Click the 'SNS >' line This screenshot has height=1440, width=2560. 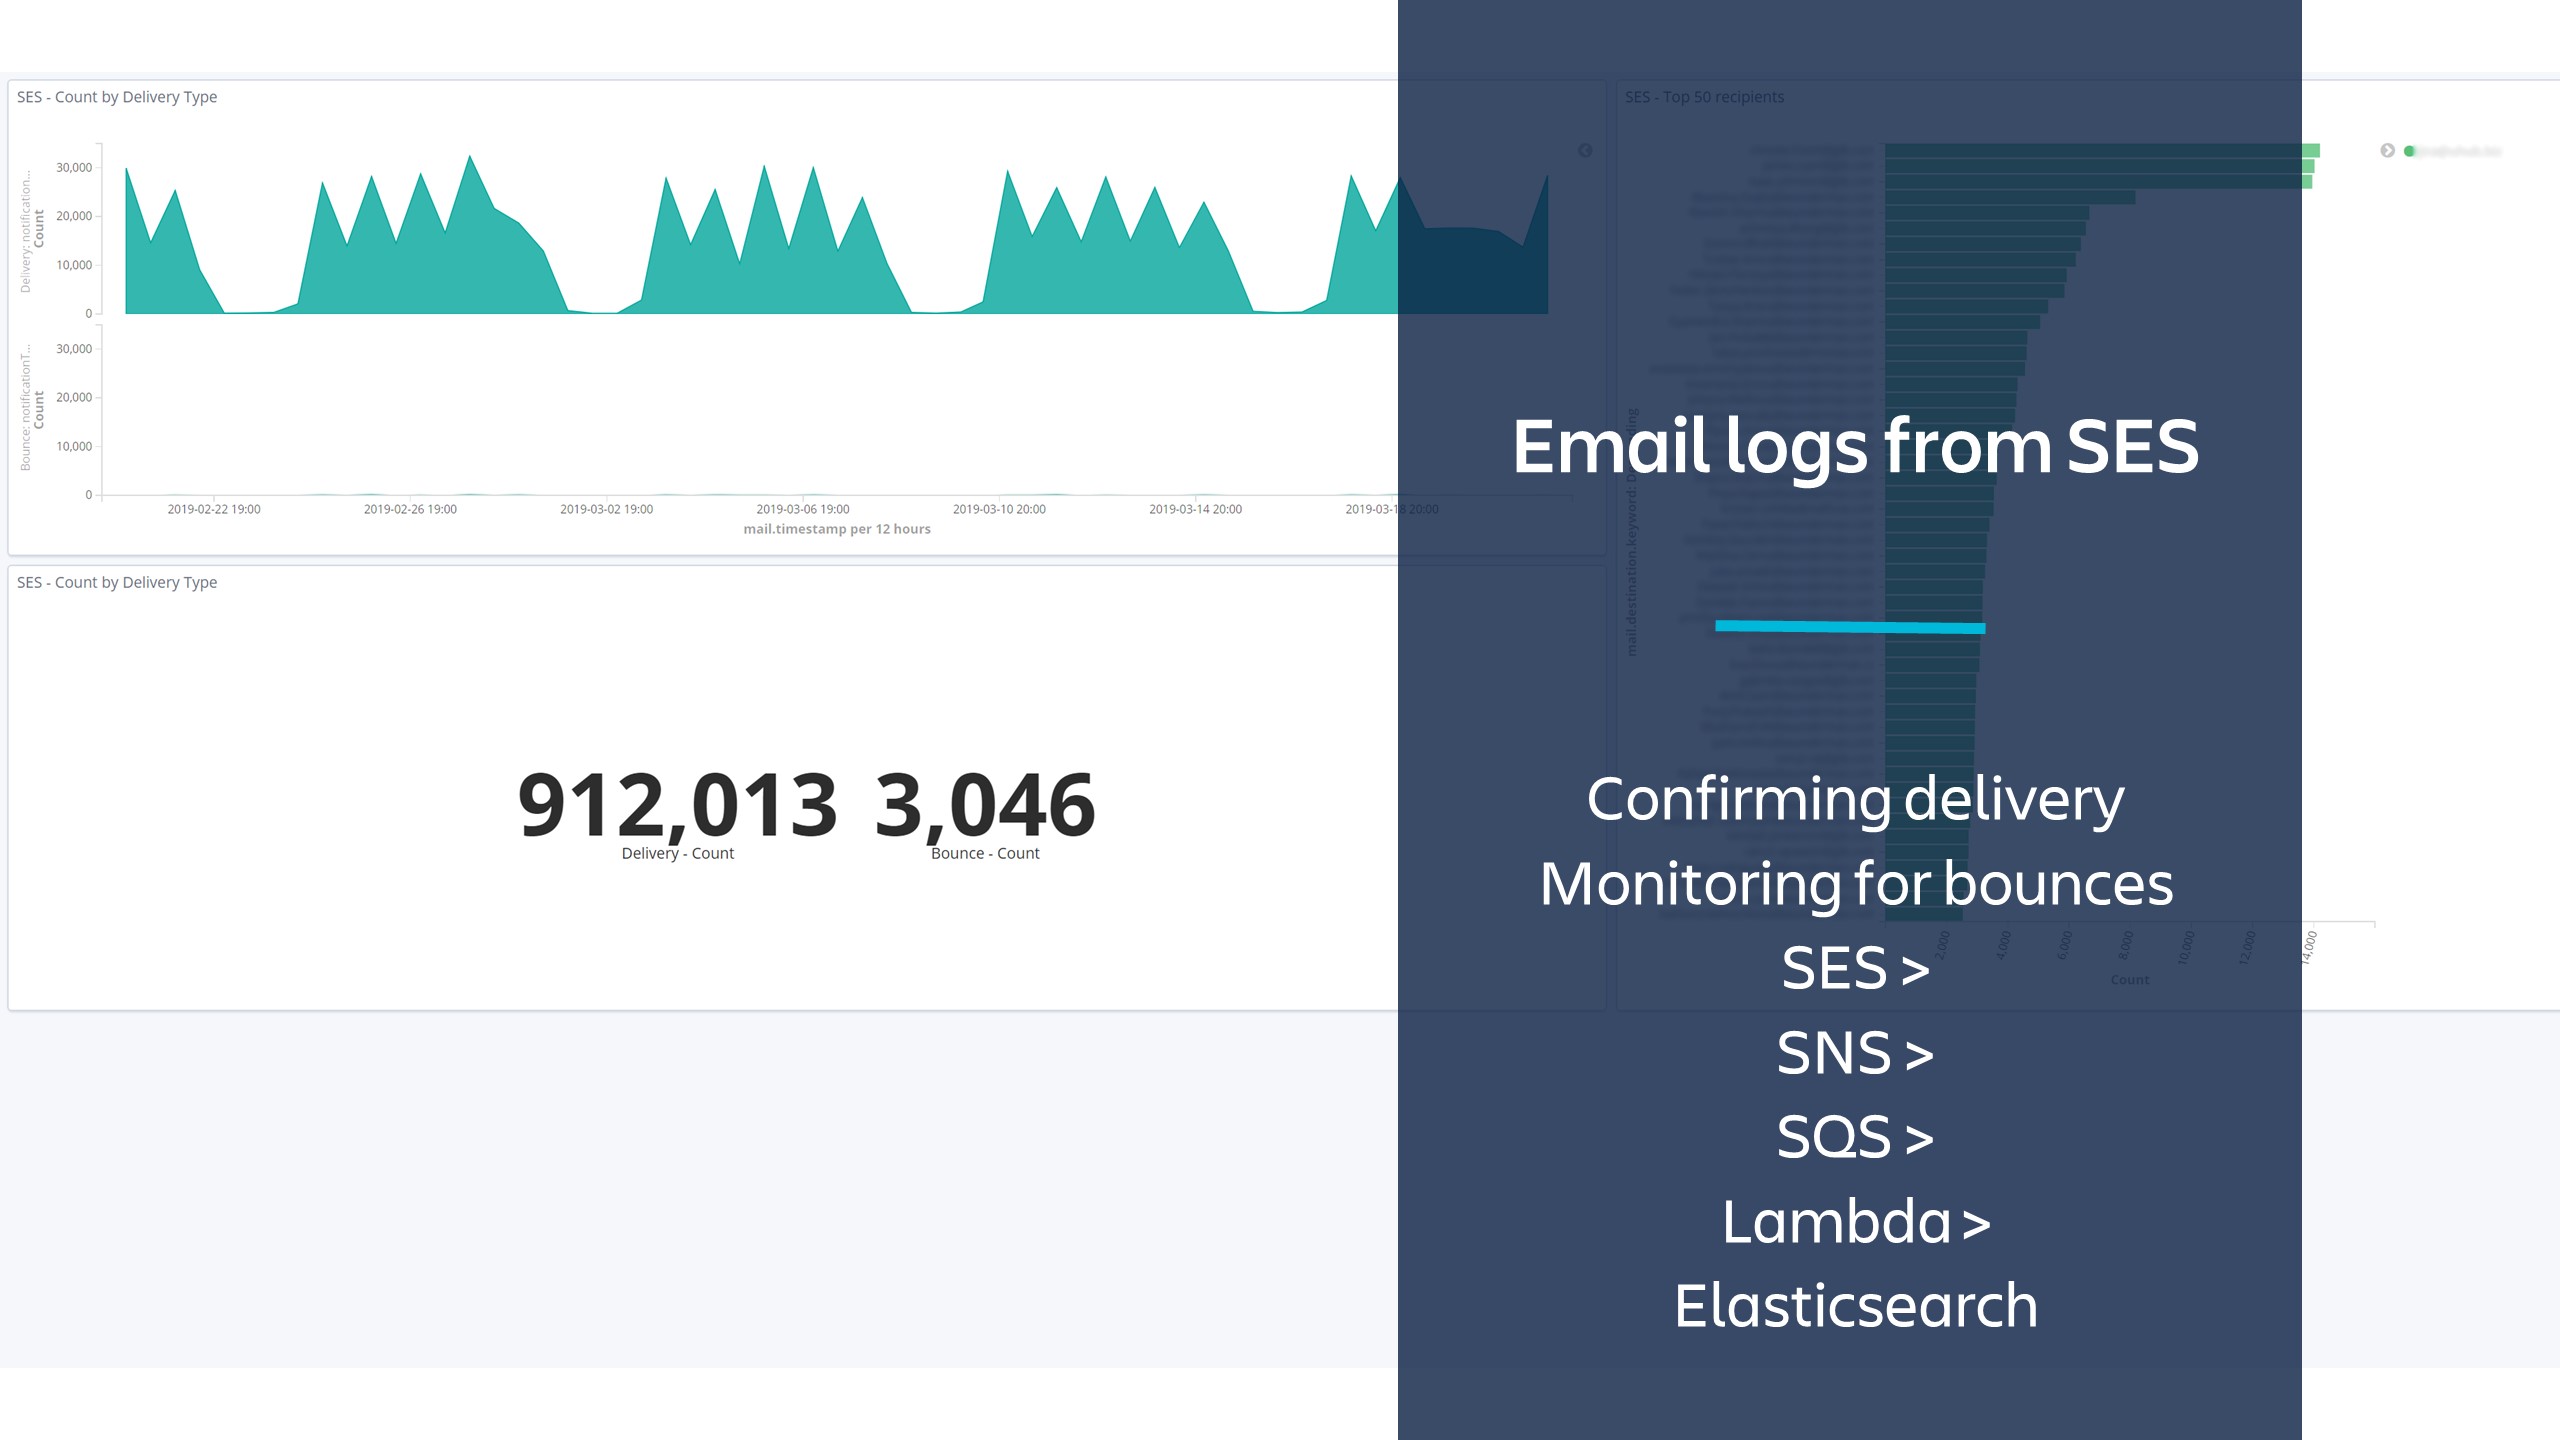1855,1053
